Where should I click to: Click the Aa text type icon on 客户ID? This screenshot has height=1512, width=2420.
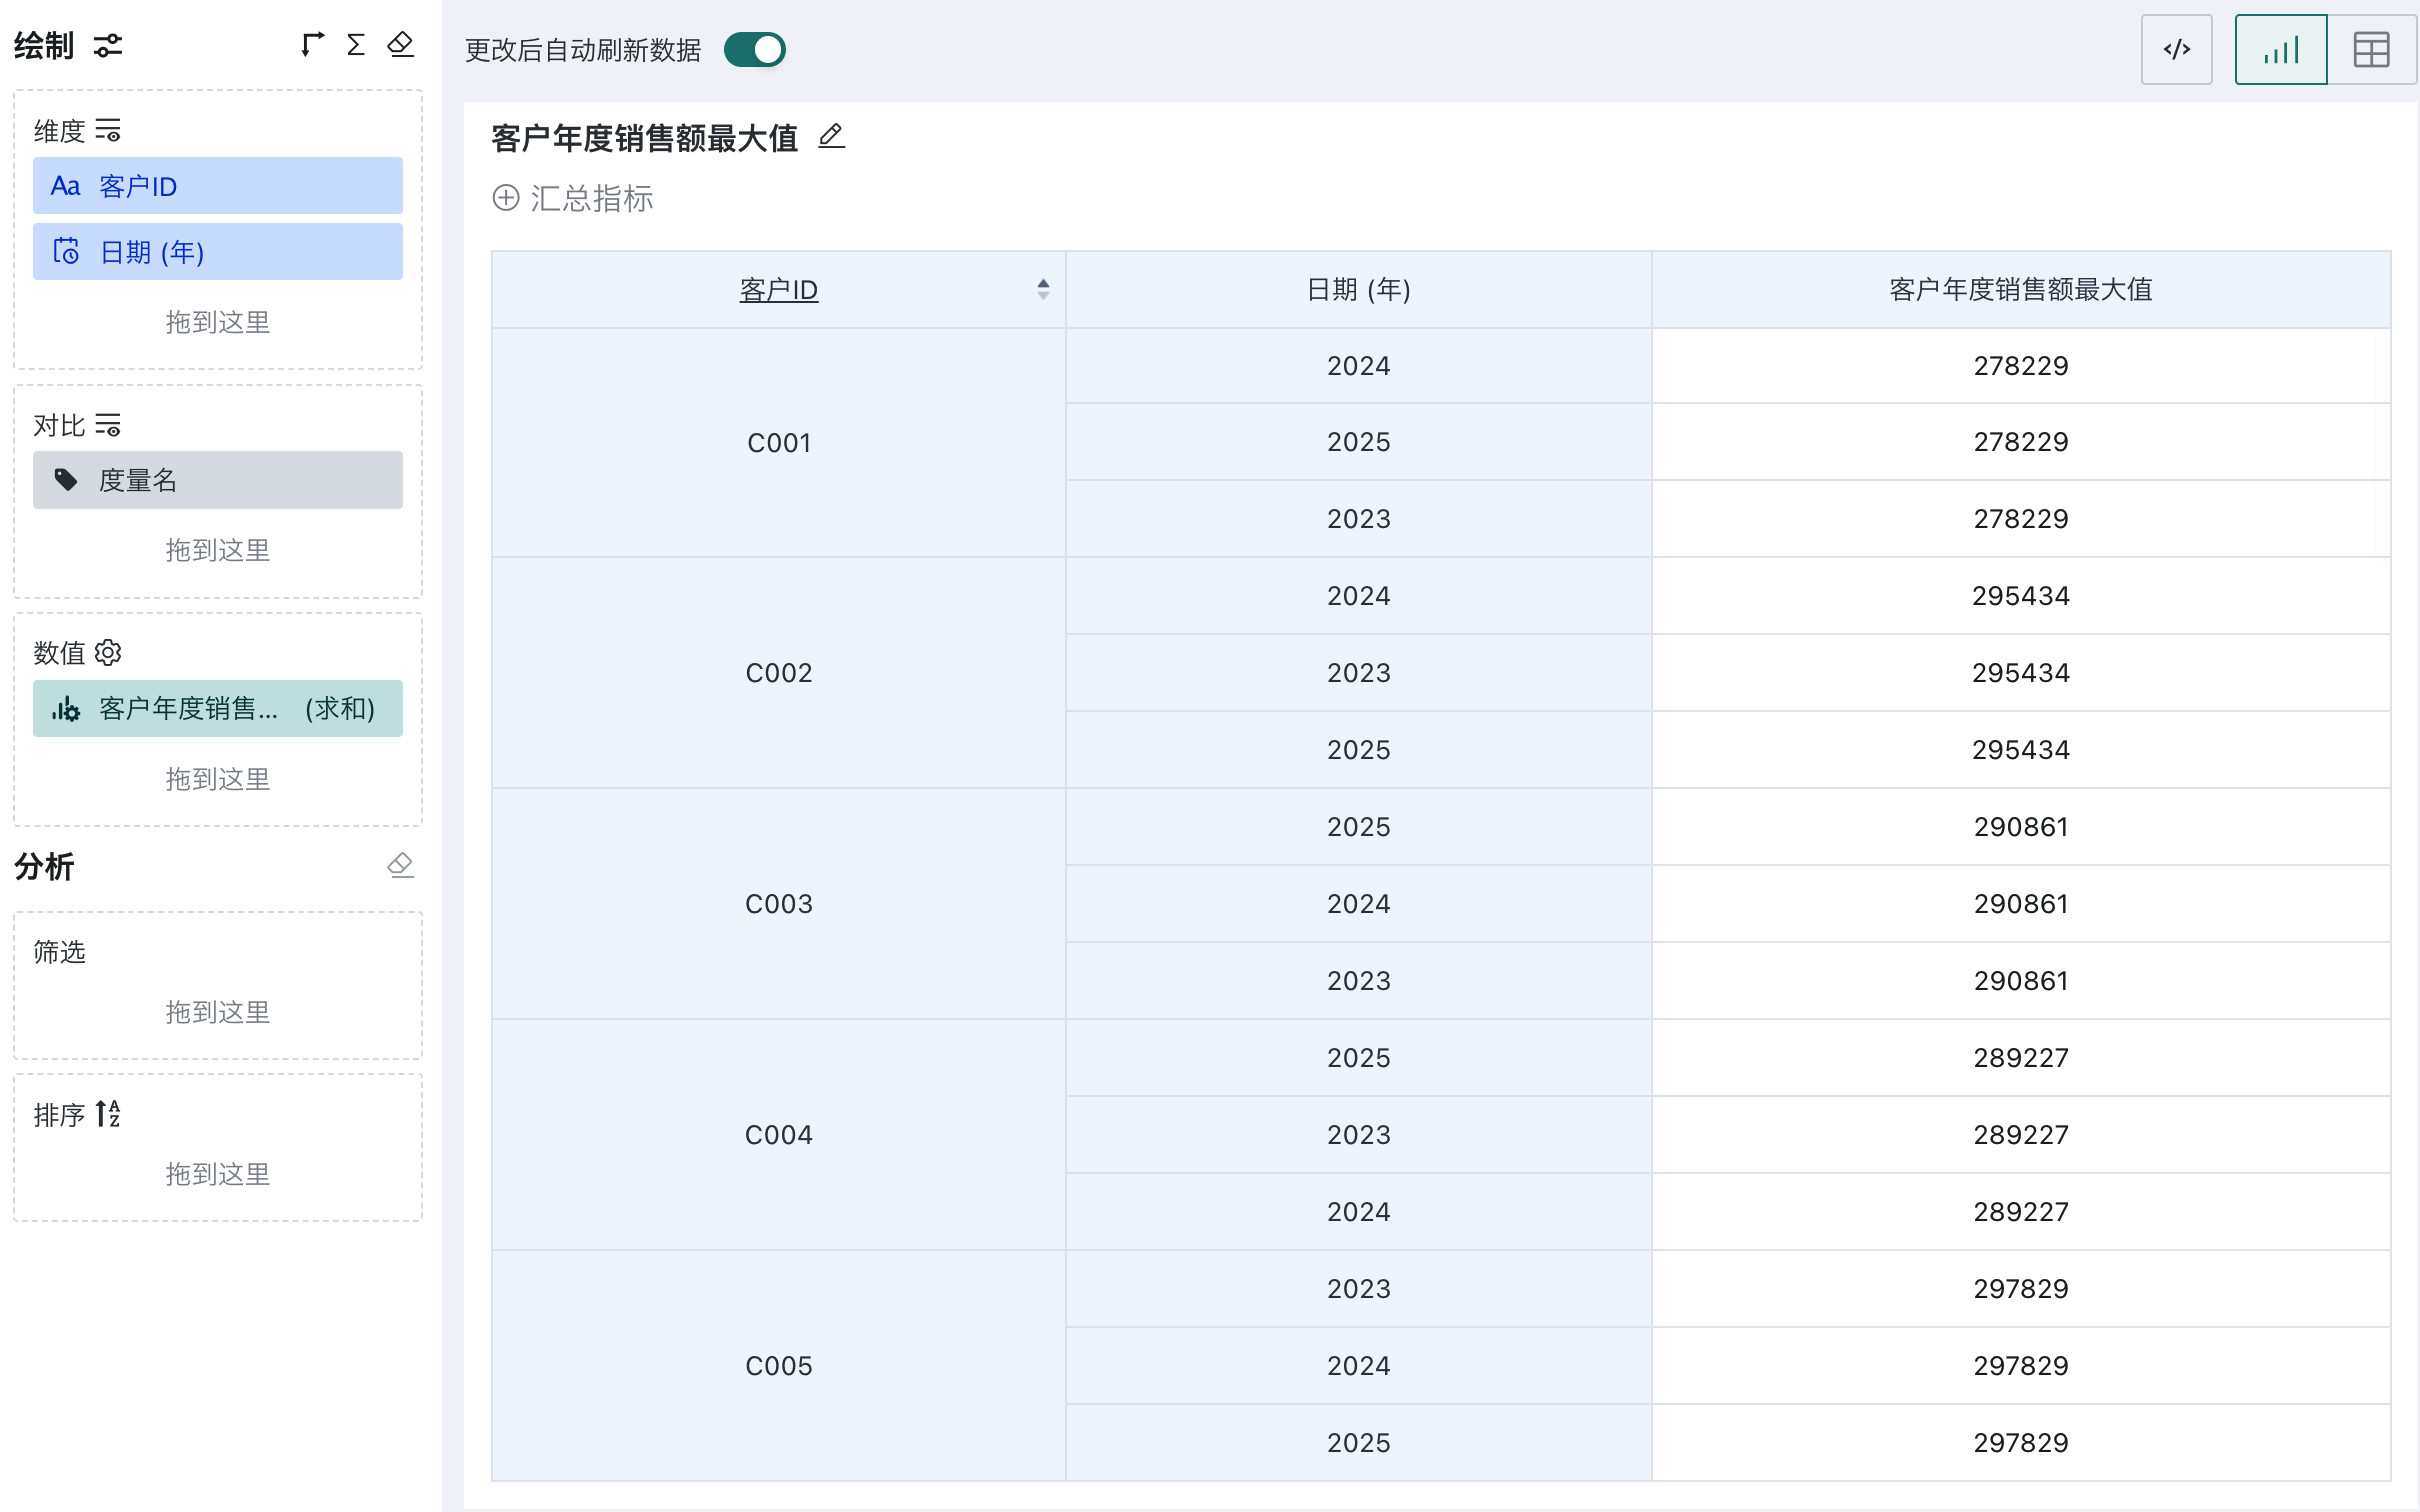tap(66, 186)
